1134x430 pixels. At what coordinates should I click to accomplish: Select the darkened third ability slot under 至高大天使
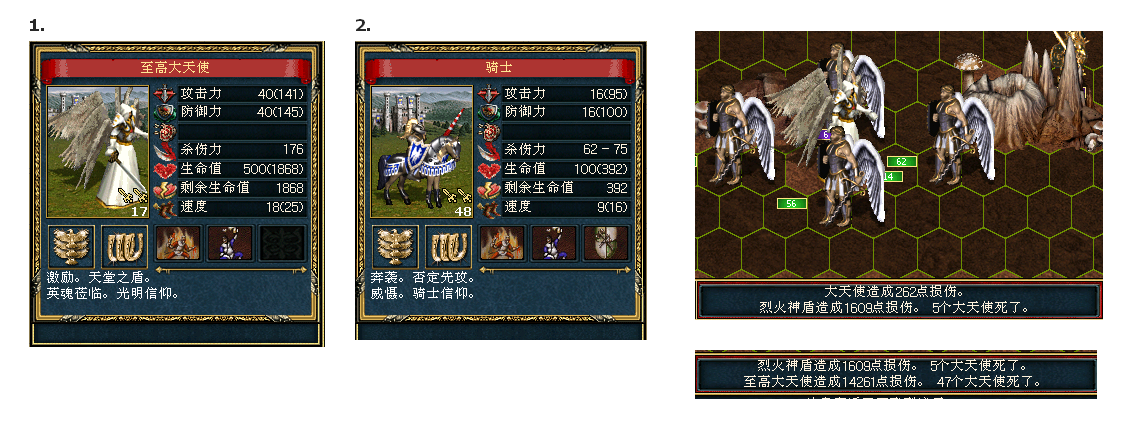pos(284,243)
